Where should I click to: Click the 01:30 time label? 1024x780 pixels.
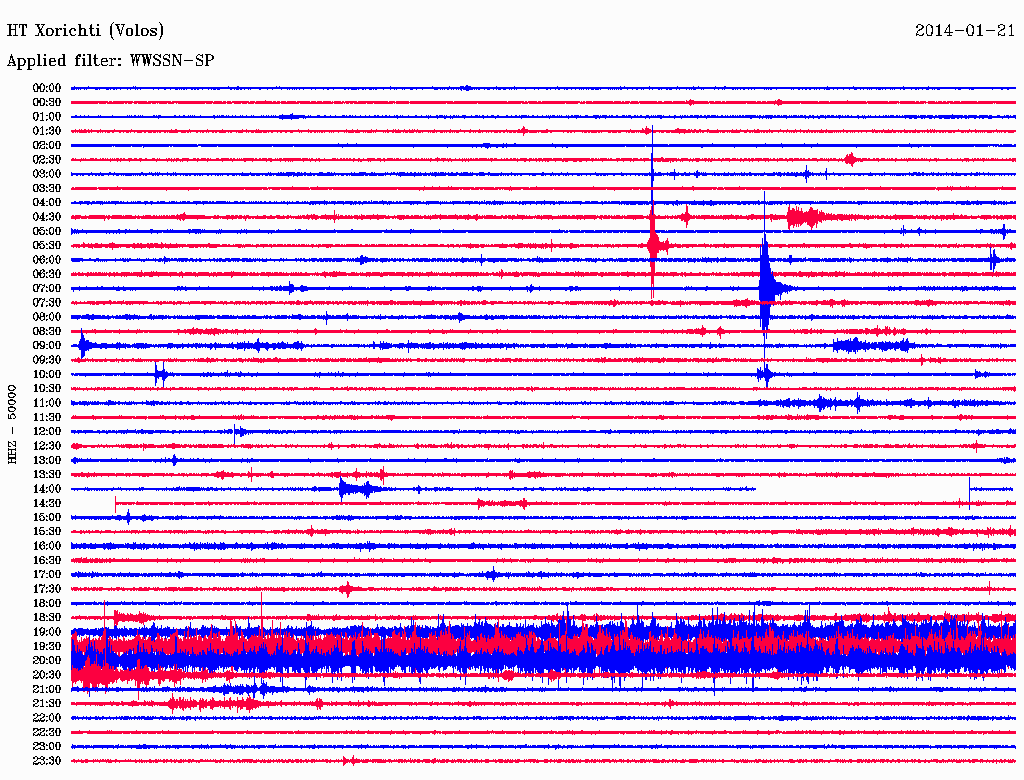(x=47, y=131)
